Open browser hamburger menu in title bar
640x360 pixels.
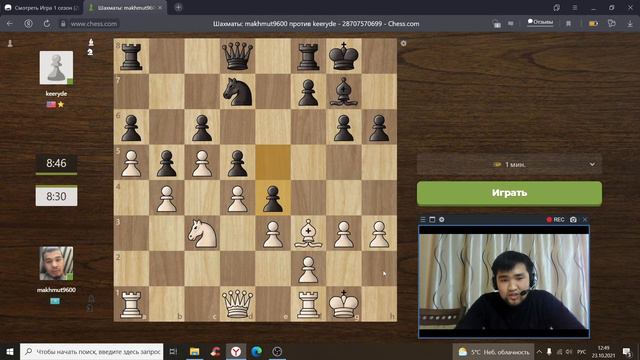coord(574,8)
